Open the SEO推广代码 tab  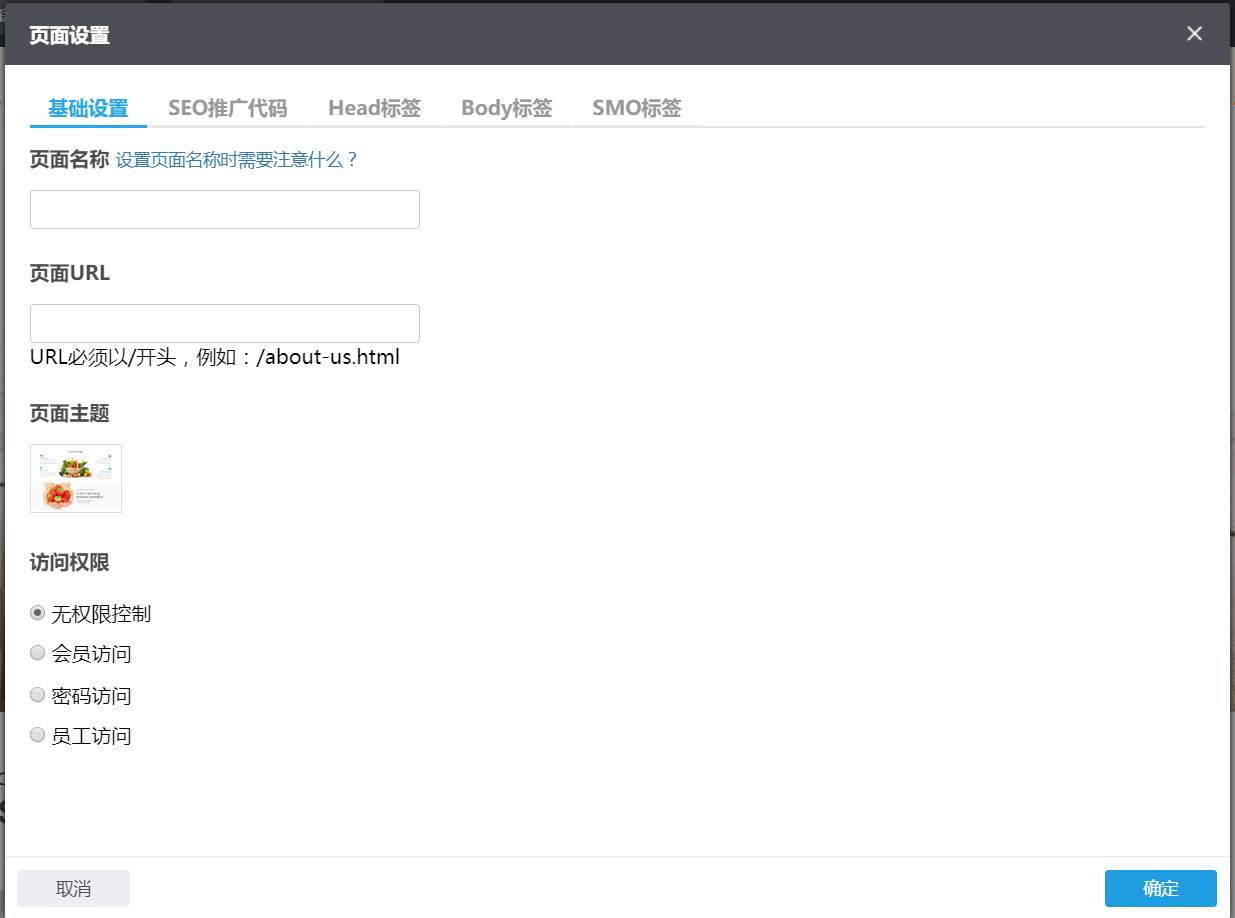[x=227, y=108]
